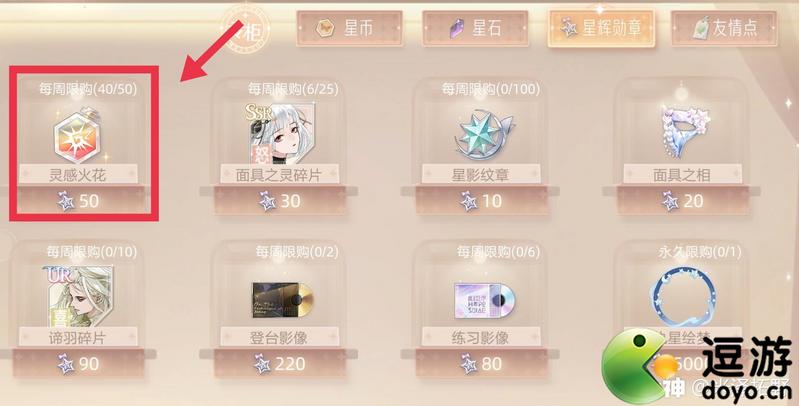Purchase 面具之相 at price 20
Screen dimensions: 799x406
(683, 201)
